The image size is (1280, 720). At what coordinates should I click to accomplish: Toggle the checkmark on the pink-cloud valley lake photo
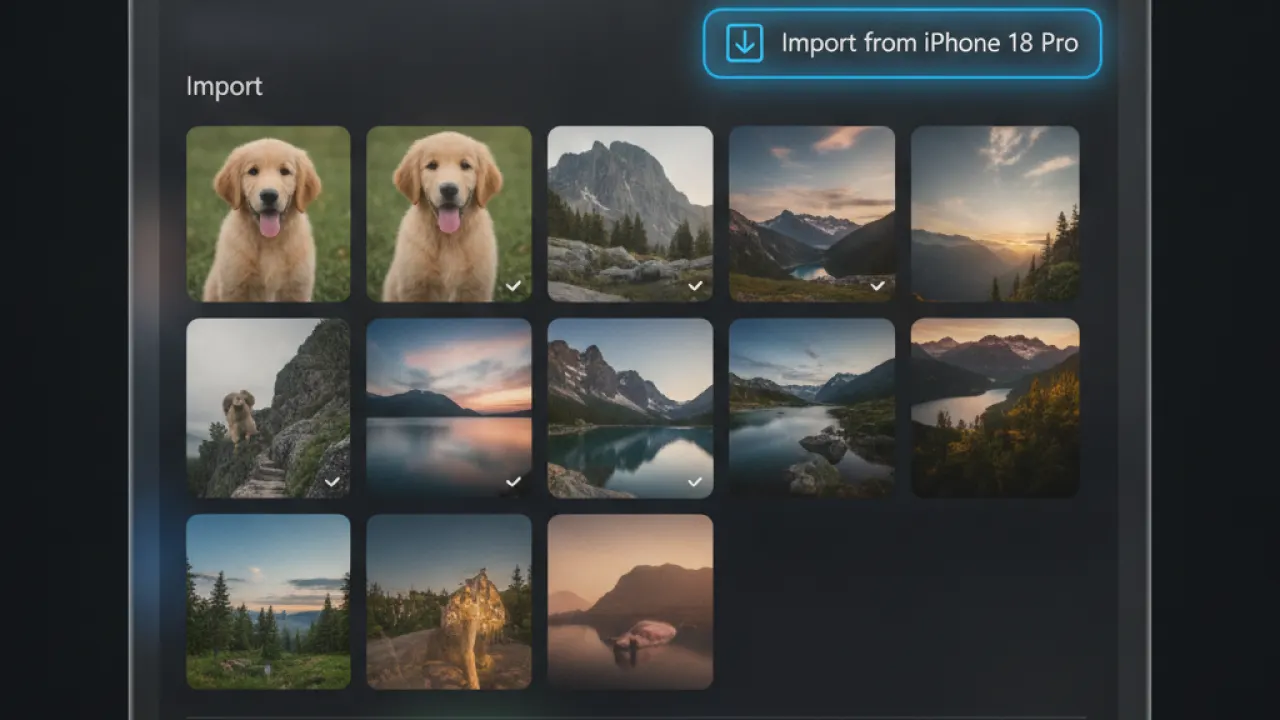(x=877, y=286)
